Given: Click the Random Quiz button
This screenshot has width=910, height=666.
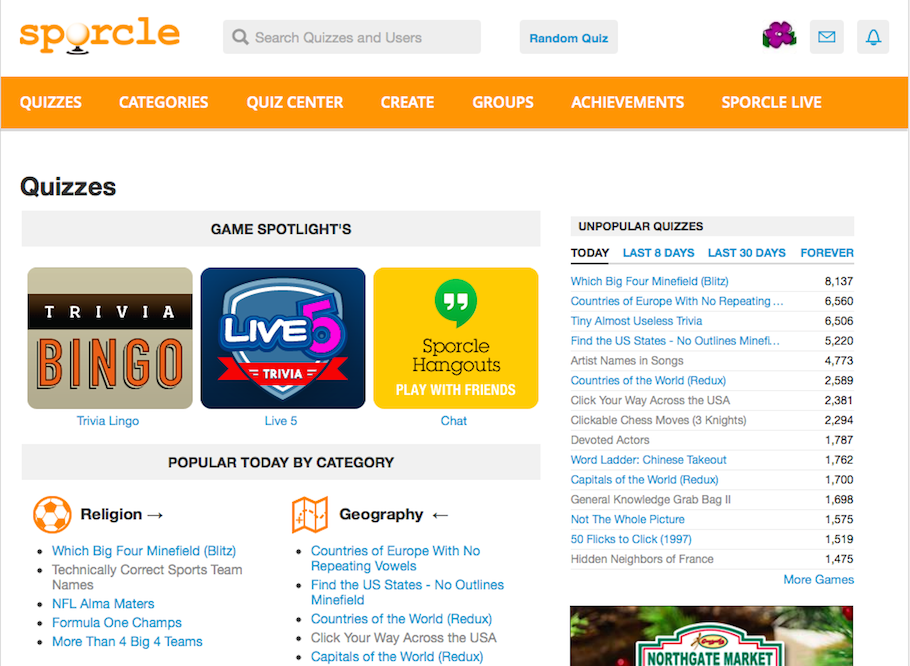Looking at the screenshot, I should pyautogui.click(x=568, y=36).
